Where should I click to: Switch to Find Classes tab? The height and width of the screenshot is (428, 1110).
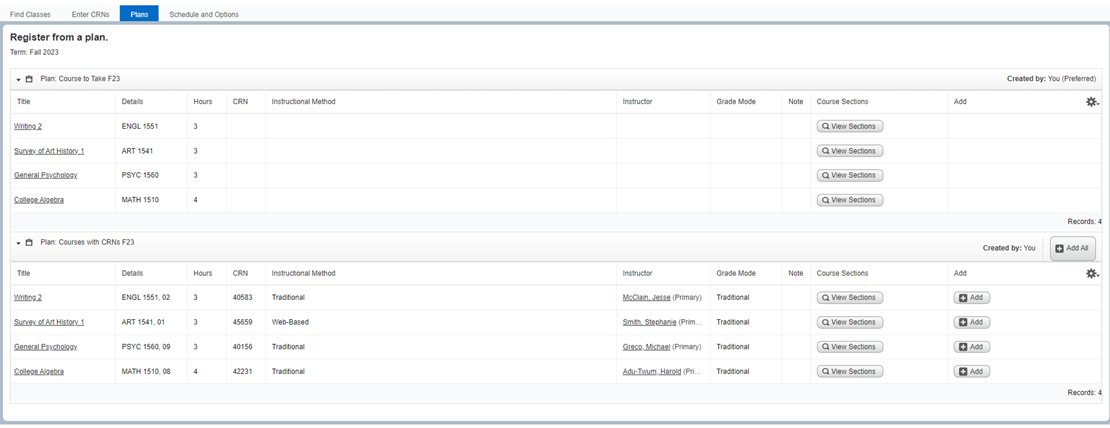(30, 14)
